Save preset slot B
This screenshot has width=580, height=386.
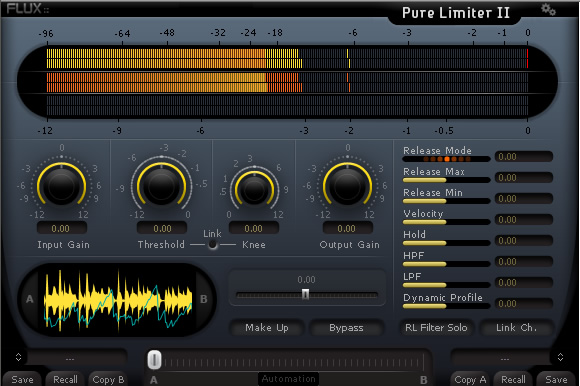(x=556, y=379)
